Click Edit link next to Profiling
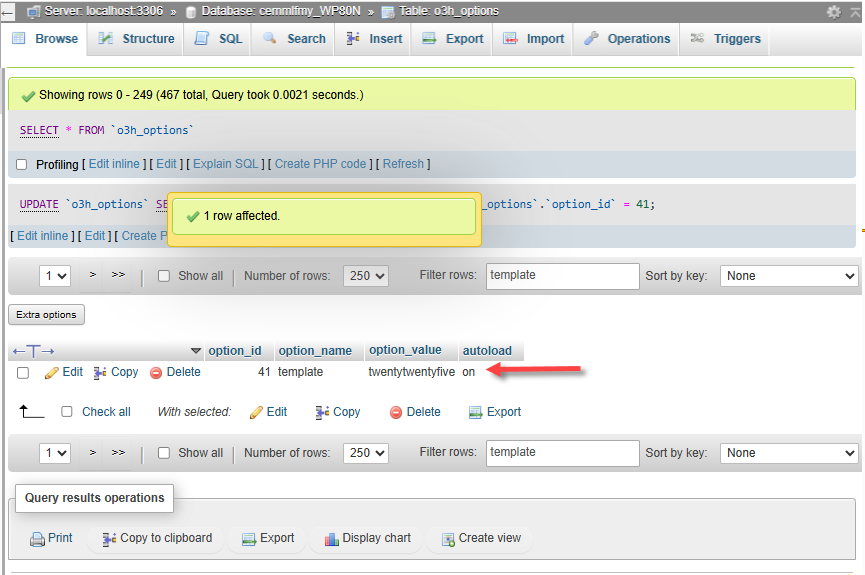This screenshot has width=865, height=575. pos(166,164)
